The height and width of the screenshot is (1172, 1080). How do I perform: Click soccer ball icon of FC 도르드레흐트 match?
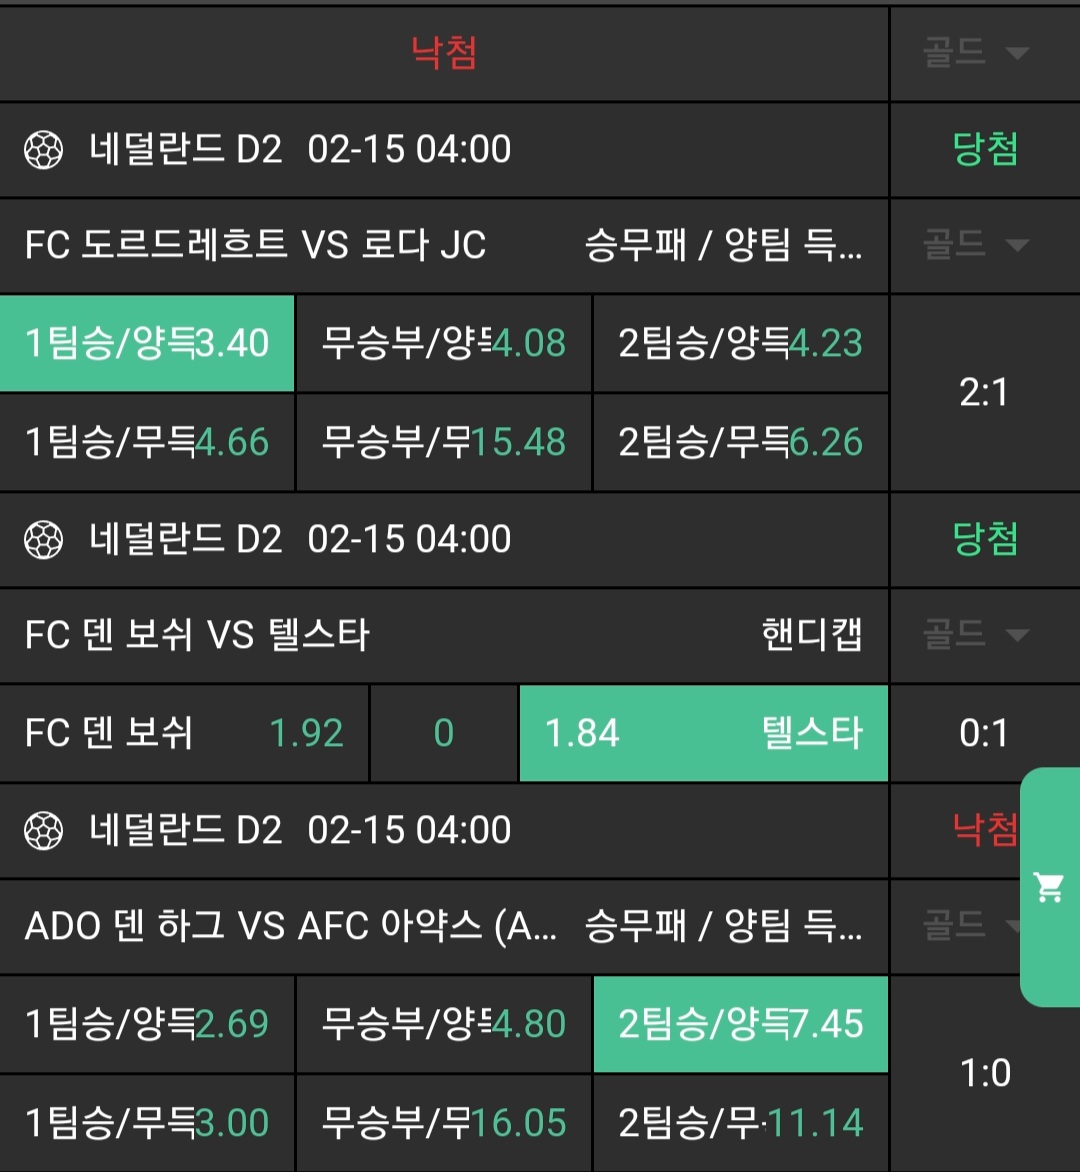43,151
